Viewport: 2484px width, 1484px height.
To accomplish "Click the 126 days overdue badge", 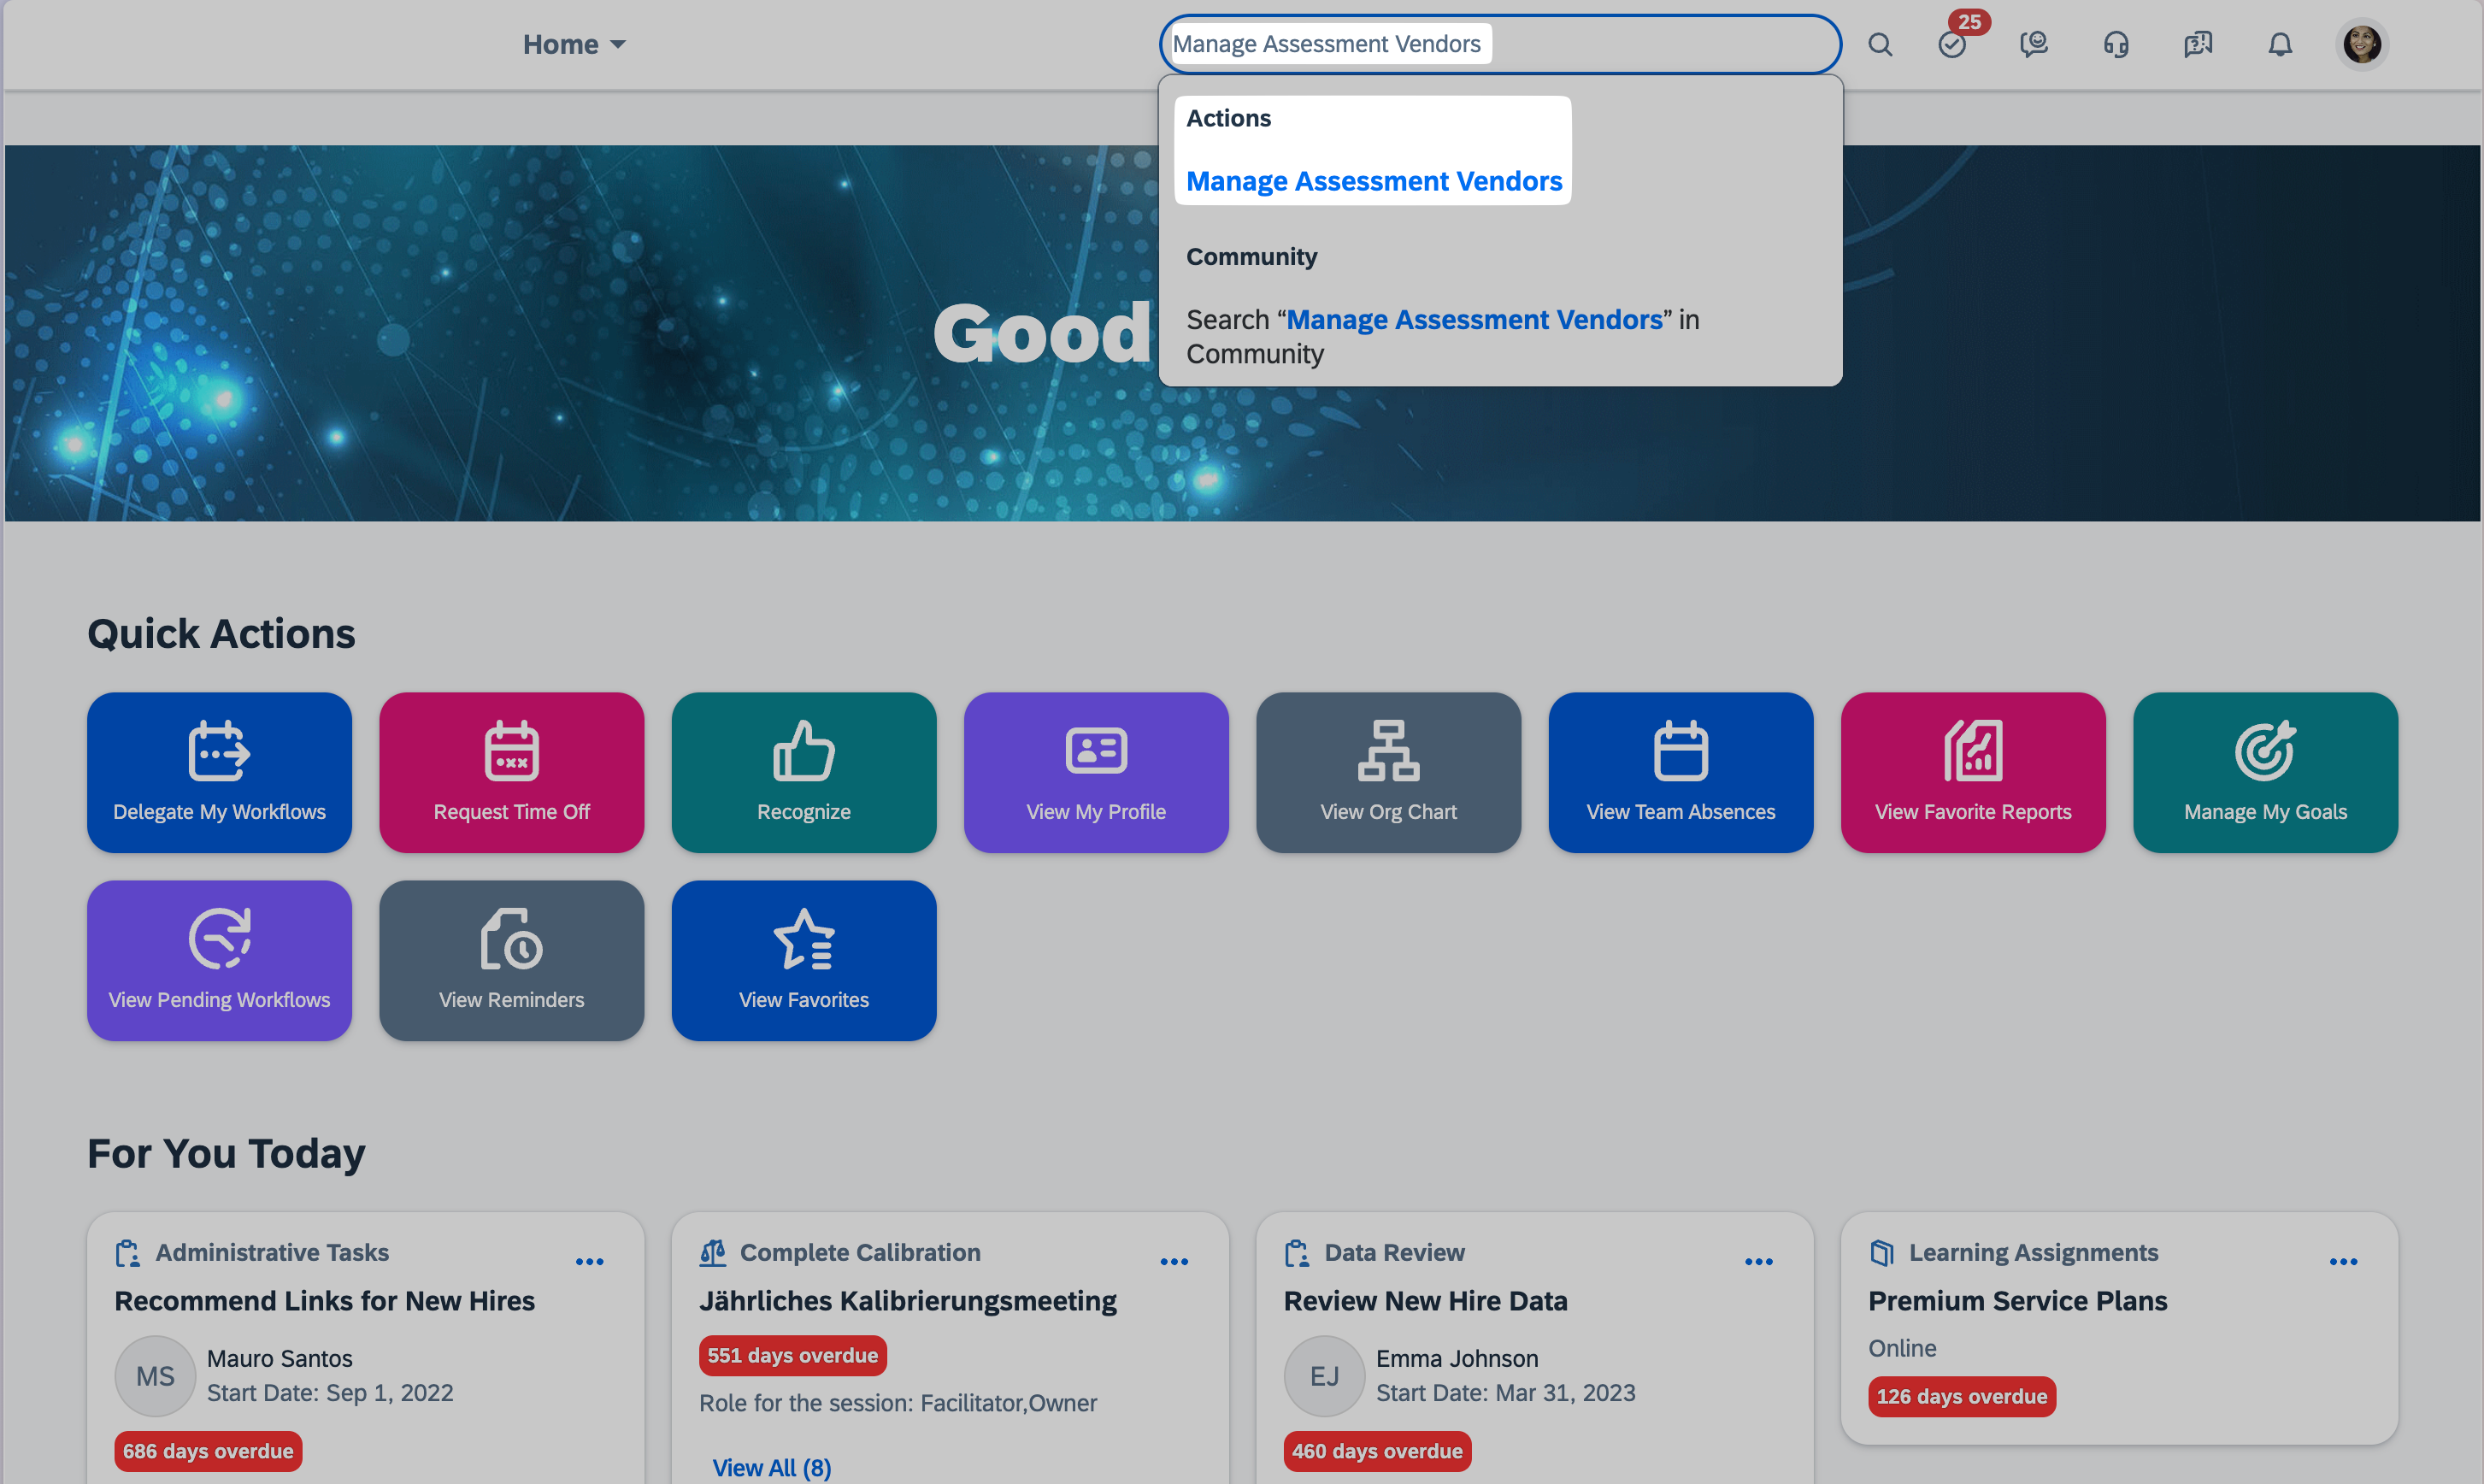I will point(1962,1396).
